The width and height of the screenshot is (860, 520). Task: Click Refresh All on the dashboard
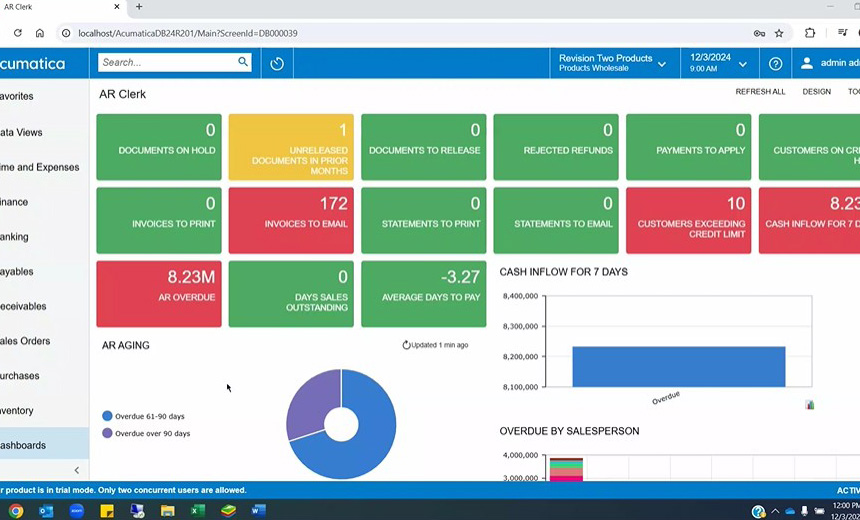pos(760,92)
